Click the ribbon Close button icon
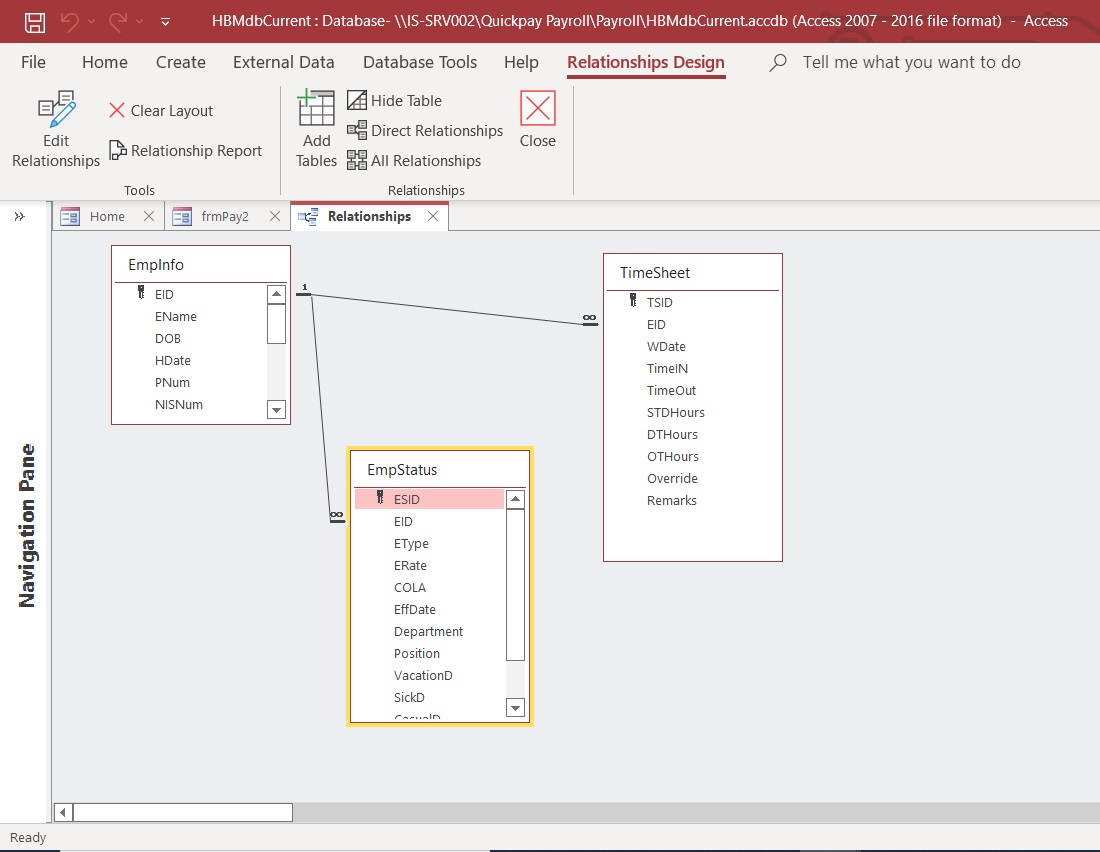The height and width of the screenshot is (852, 1100). 537,108
